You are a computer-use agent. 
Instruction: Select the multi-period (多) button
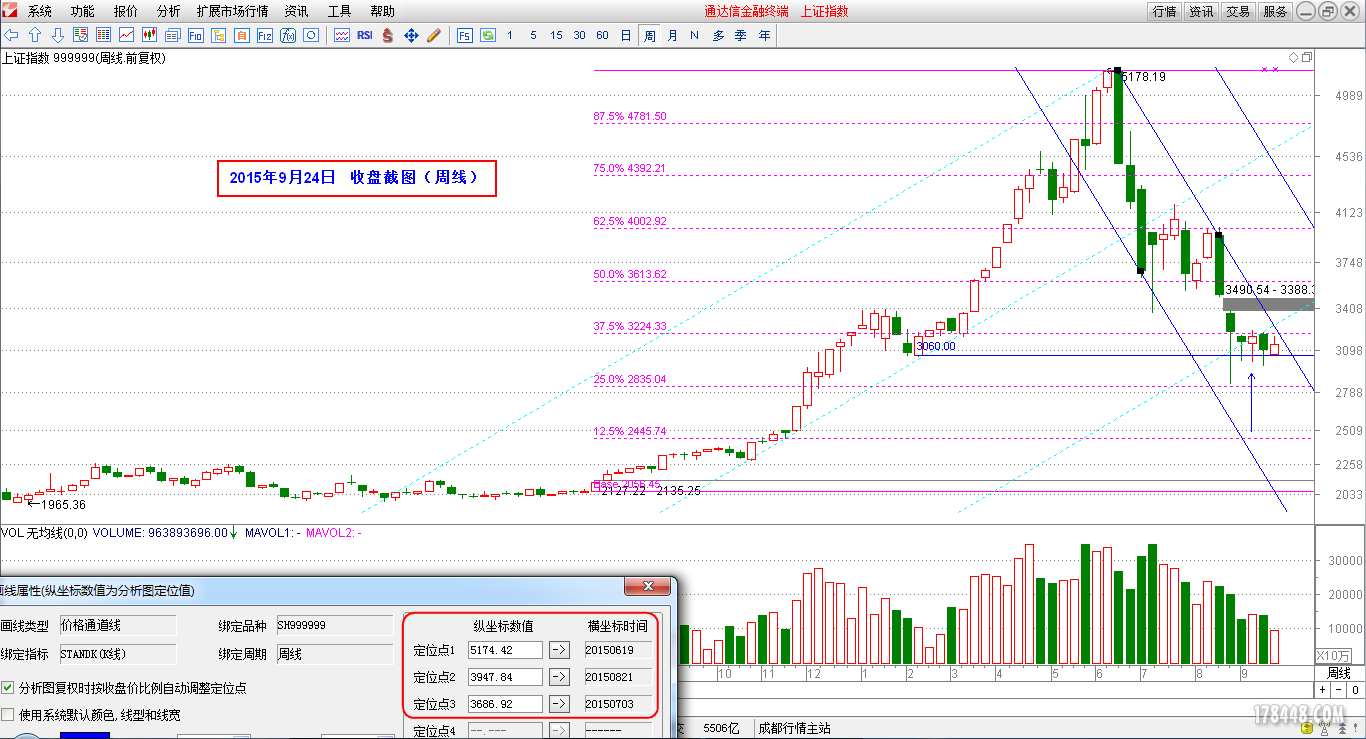pos(718,35)
